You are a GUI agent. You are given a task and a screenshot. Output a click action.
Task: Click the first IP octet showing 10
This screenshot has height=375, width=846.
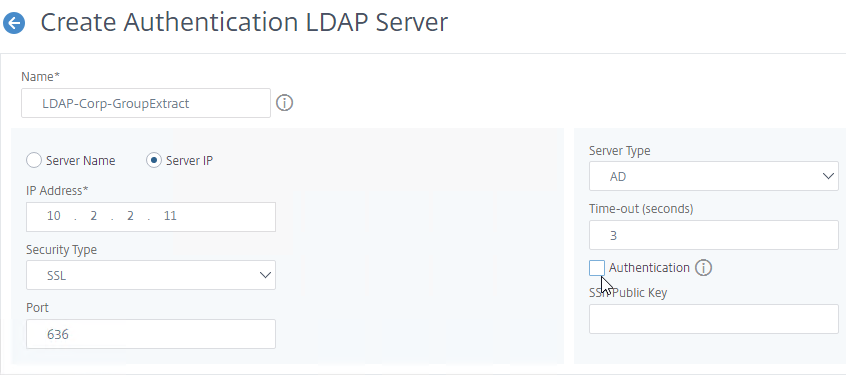(x=54, y=216)
